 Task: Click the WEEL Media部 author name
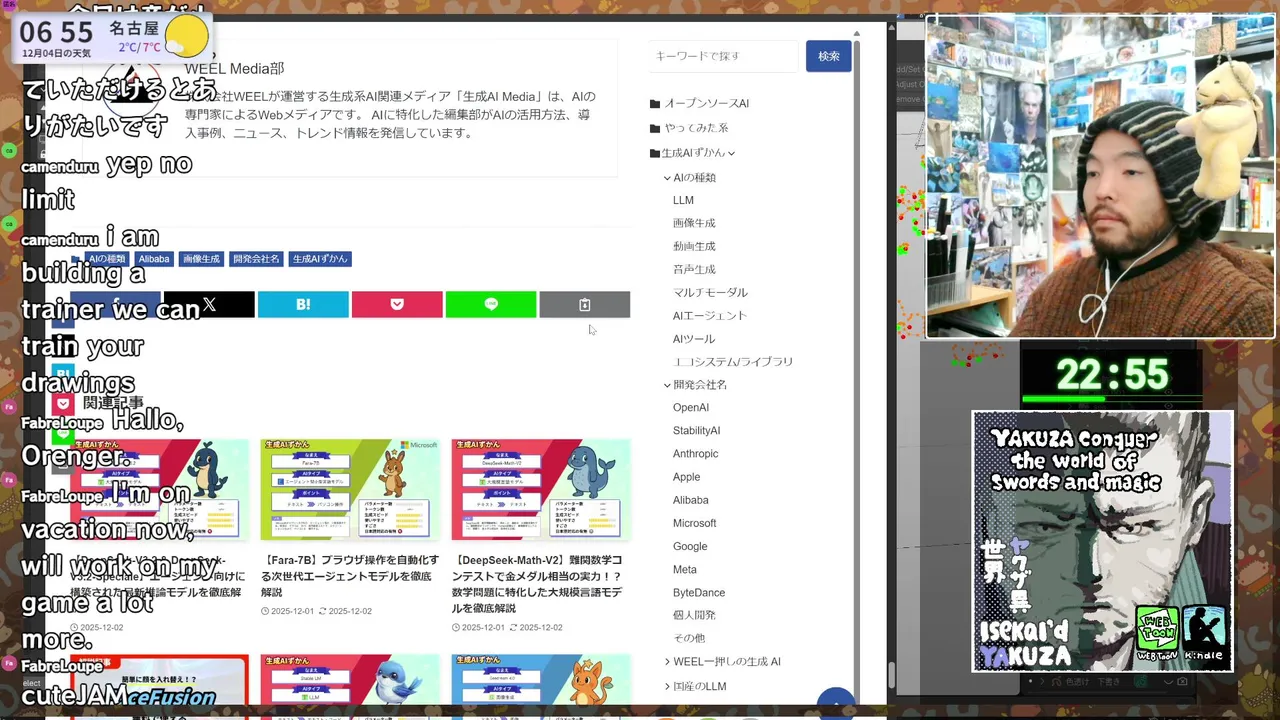pos(234,69)
